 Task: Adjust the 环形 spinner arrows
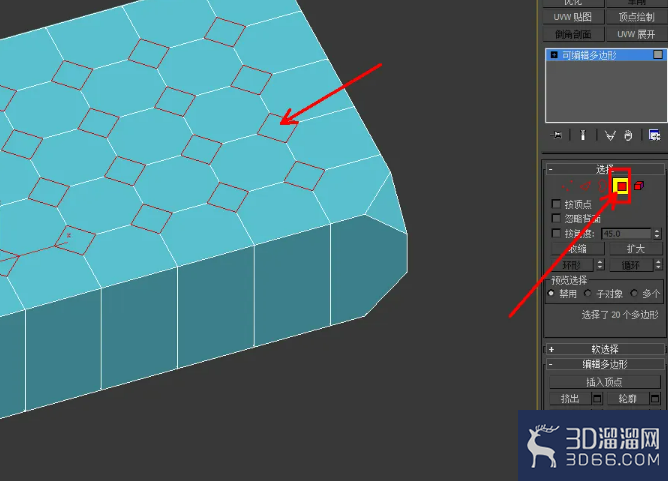click(600, 265)
